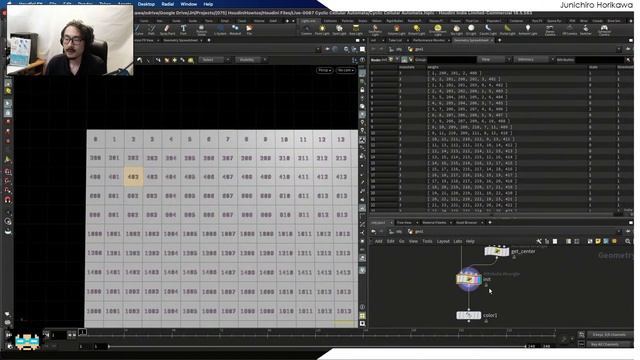This screenshot has width=640, height=360.
Task: Open the No cam dropdown in viewport
Action: click(x=345, y=70)
